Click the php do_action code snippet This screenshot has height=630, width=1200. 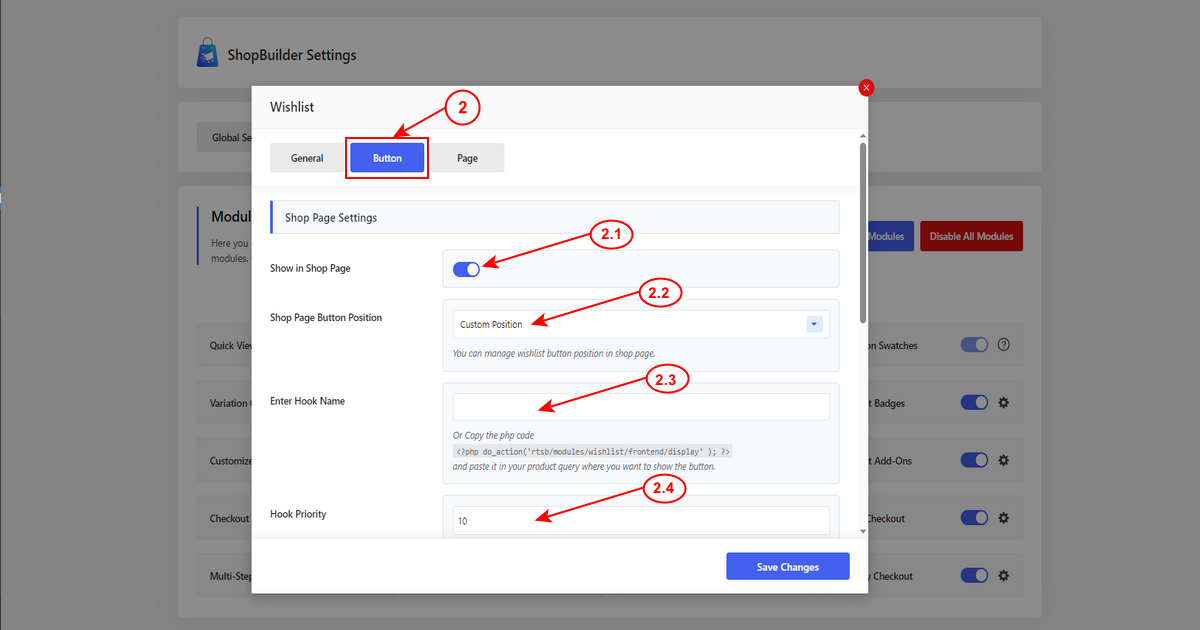tap(593, 451)
